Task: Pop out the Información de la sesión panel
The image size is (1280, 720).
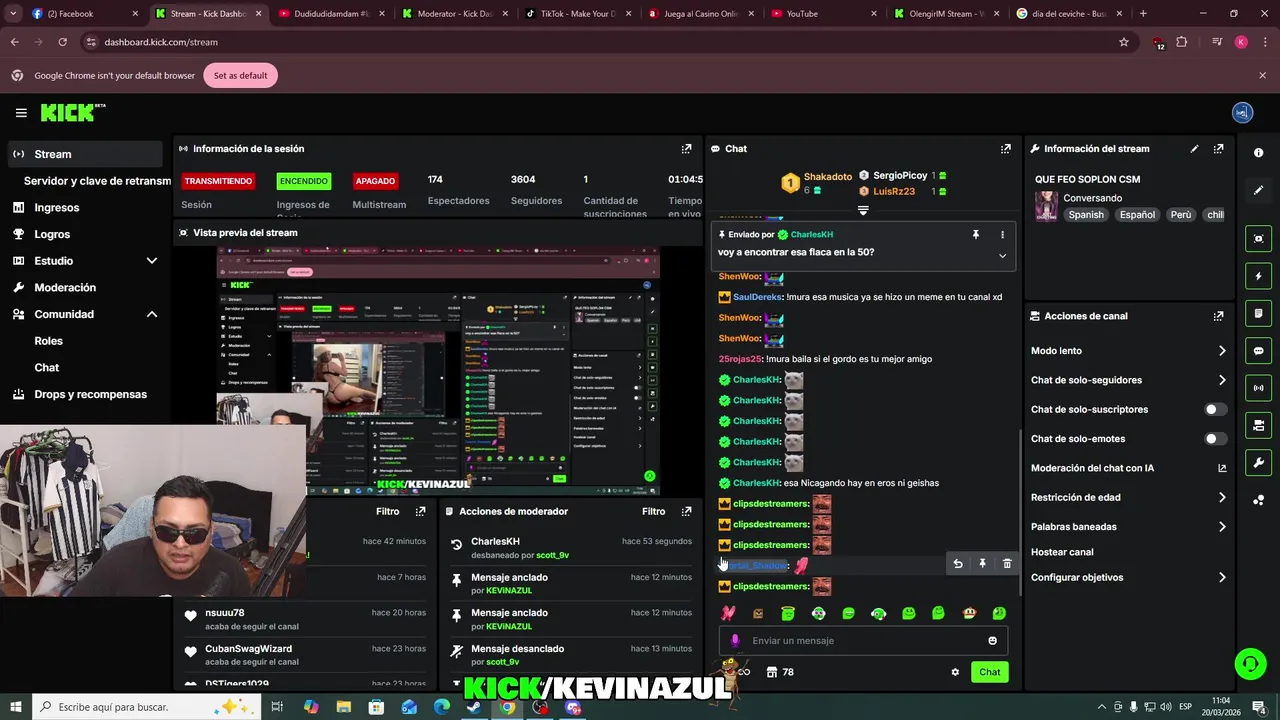Action: click(686, 149)
